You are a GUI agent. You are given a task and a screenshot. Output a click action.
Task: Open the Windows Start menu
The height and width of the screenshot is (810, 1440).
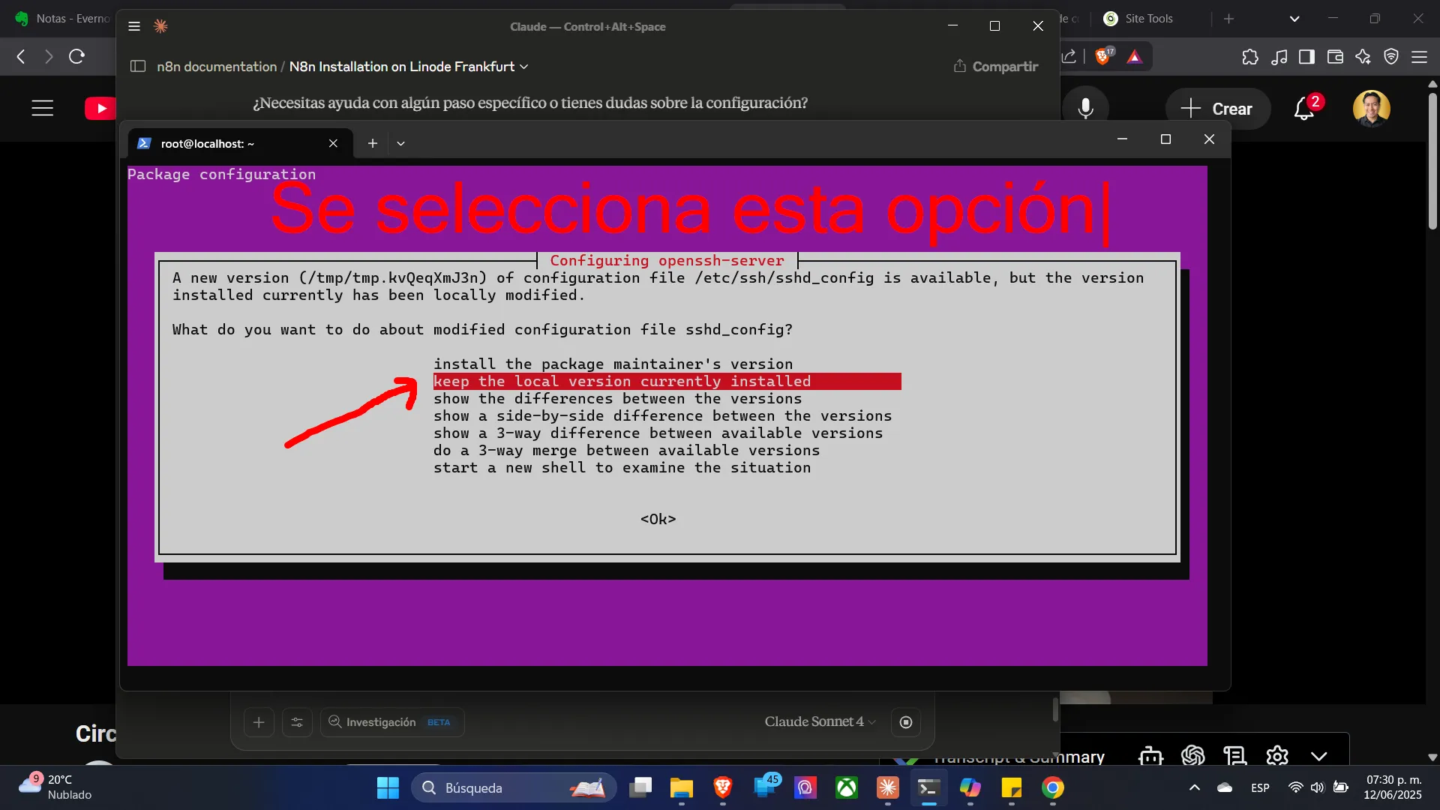[x=388, y=788]
